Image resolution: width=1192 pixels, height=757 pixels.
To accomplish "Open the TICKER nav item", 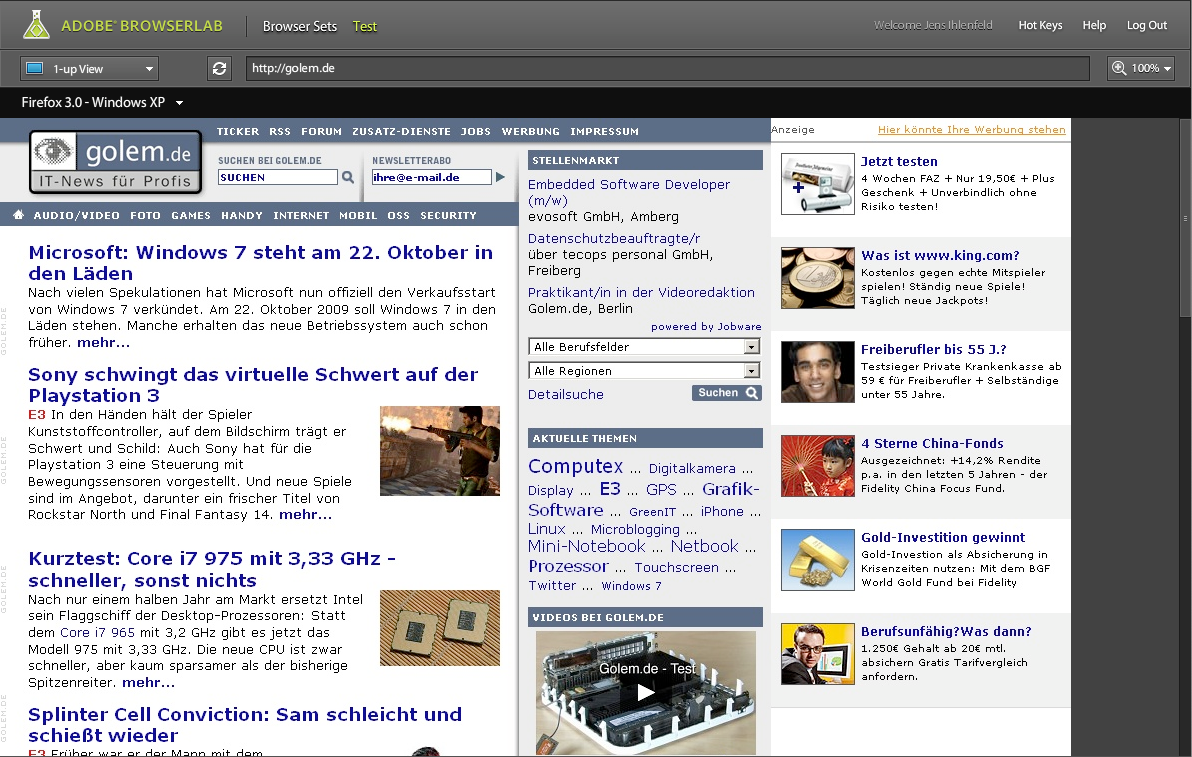I will click(238, 131).
